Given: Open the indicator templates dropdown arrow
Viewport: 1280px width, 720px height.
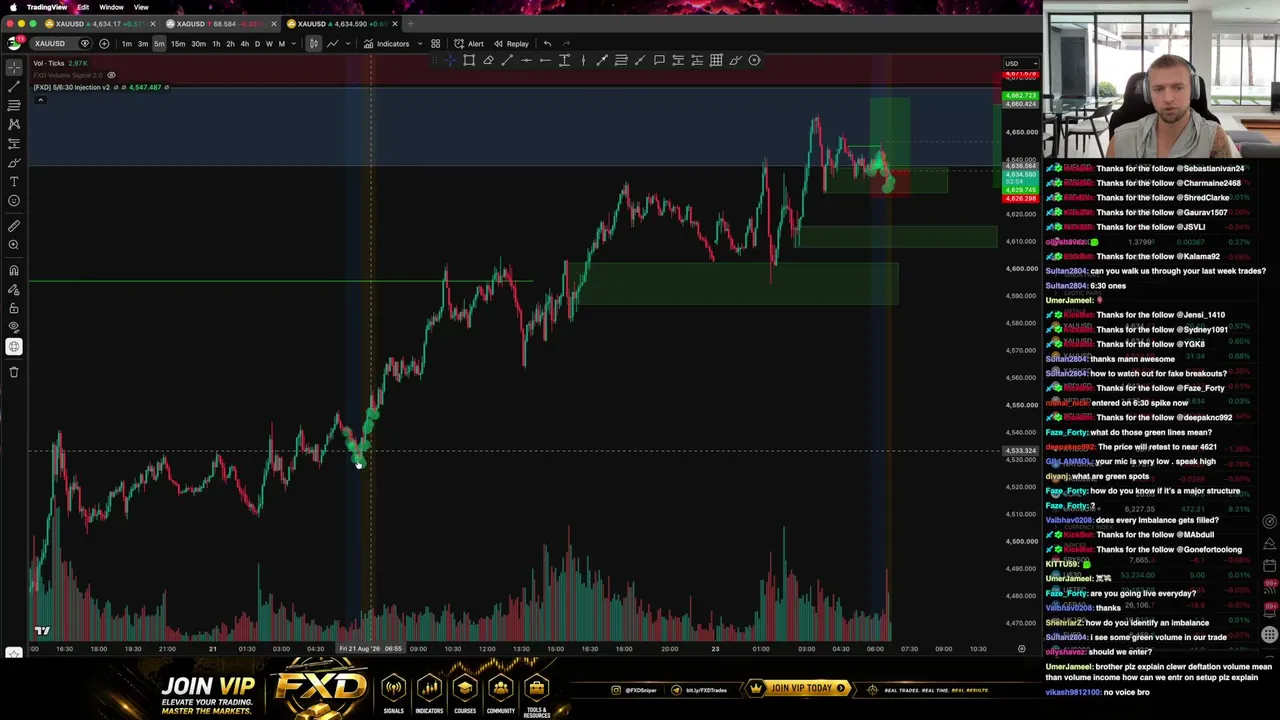Looking at the screenshot, I should tap(419, 44).
